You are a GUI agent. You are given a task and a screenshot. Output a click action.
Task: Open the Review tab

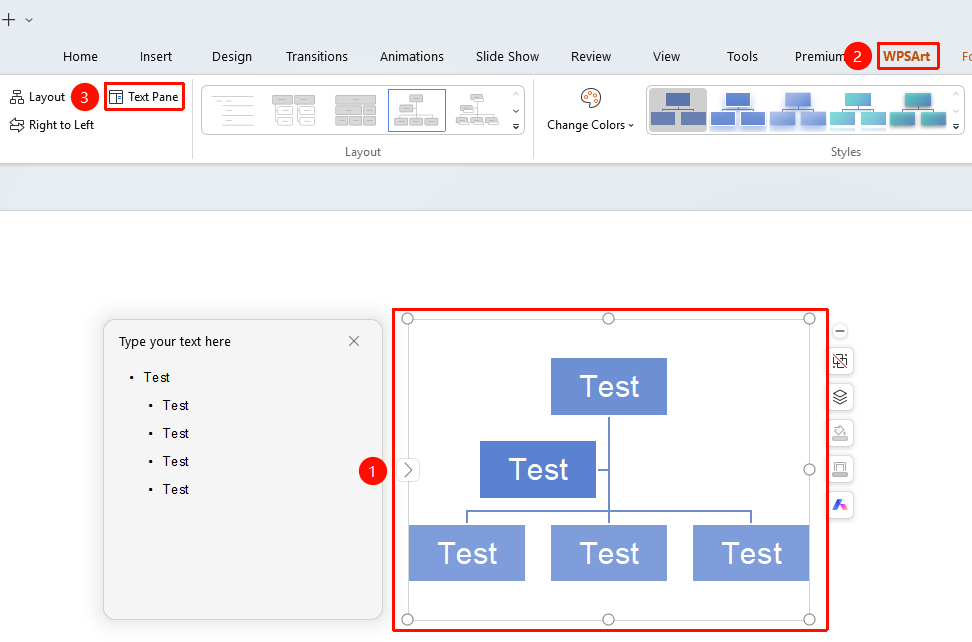point(591,56)
